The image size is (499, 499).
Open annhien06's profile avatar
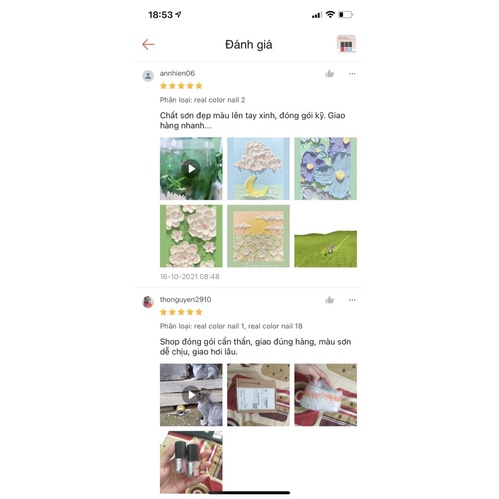click(148, 76)
